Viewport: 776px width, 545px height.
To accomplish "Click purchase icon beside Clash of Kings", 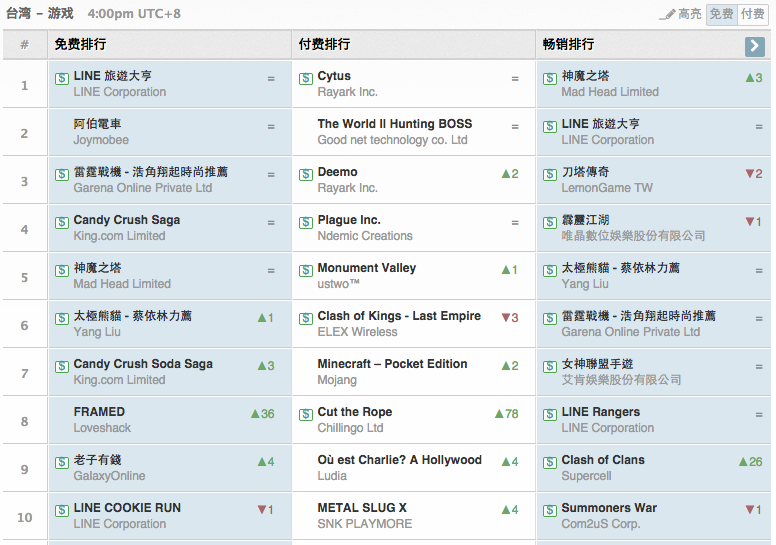I will click(x=306, y=318).
